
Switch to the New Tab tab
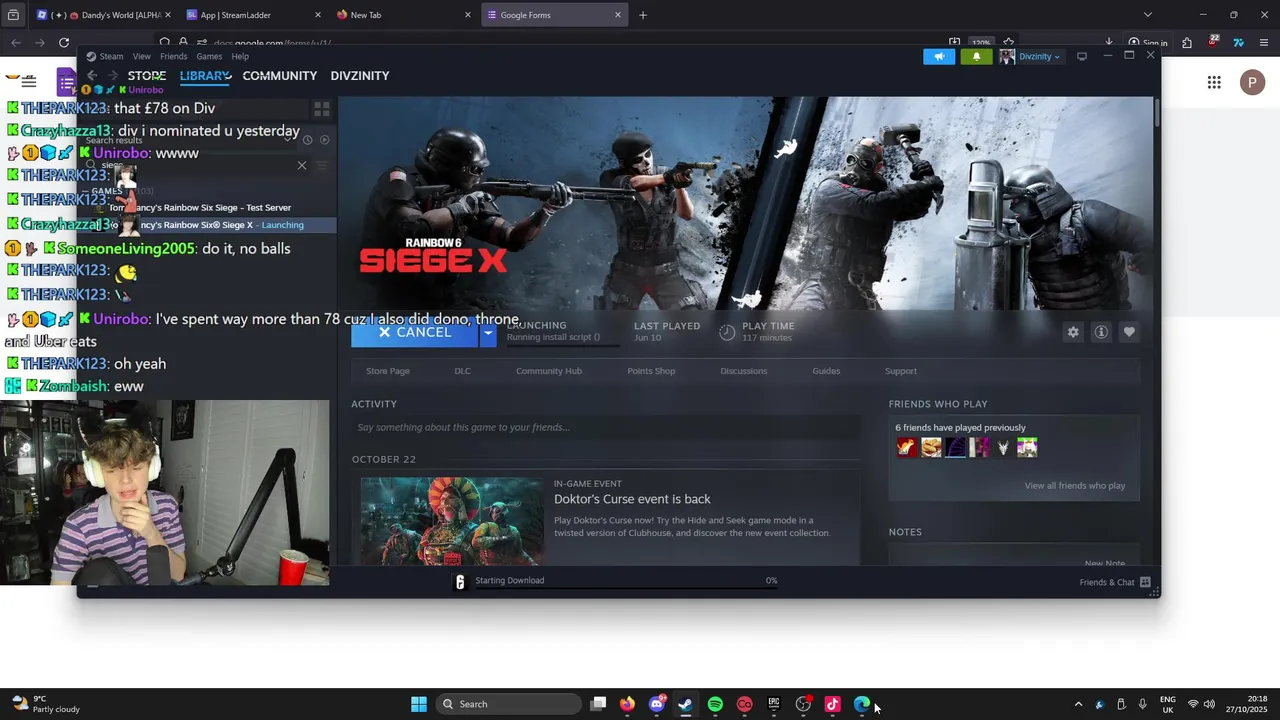coord(404,15)
